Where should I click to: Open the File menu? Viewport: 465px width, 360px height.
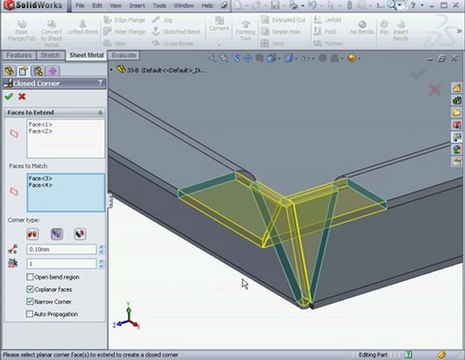(80, 6)
